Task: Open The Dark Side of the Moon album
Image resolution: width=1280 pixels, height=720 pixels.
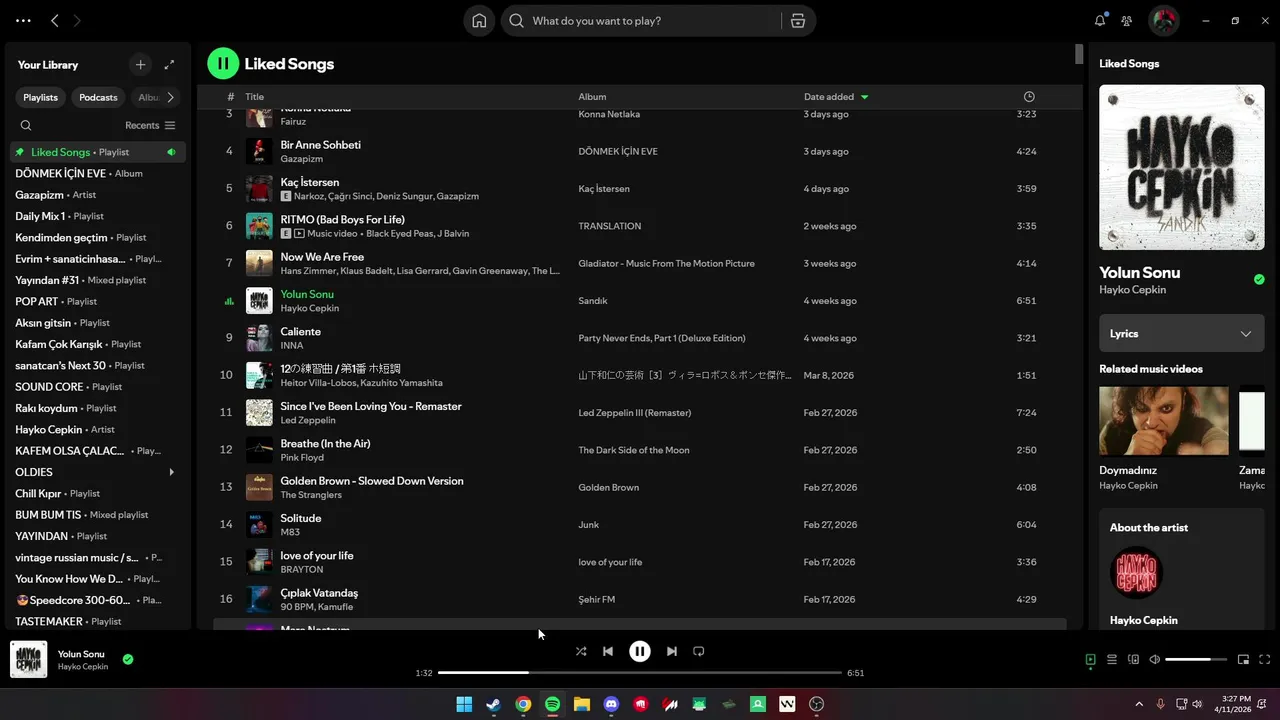Action: [x=634, y=450]
